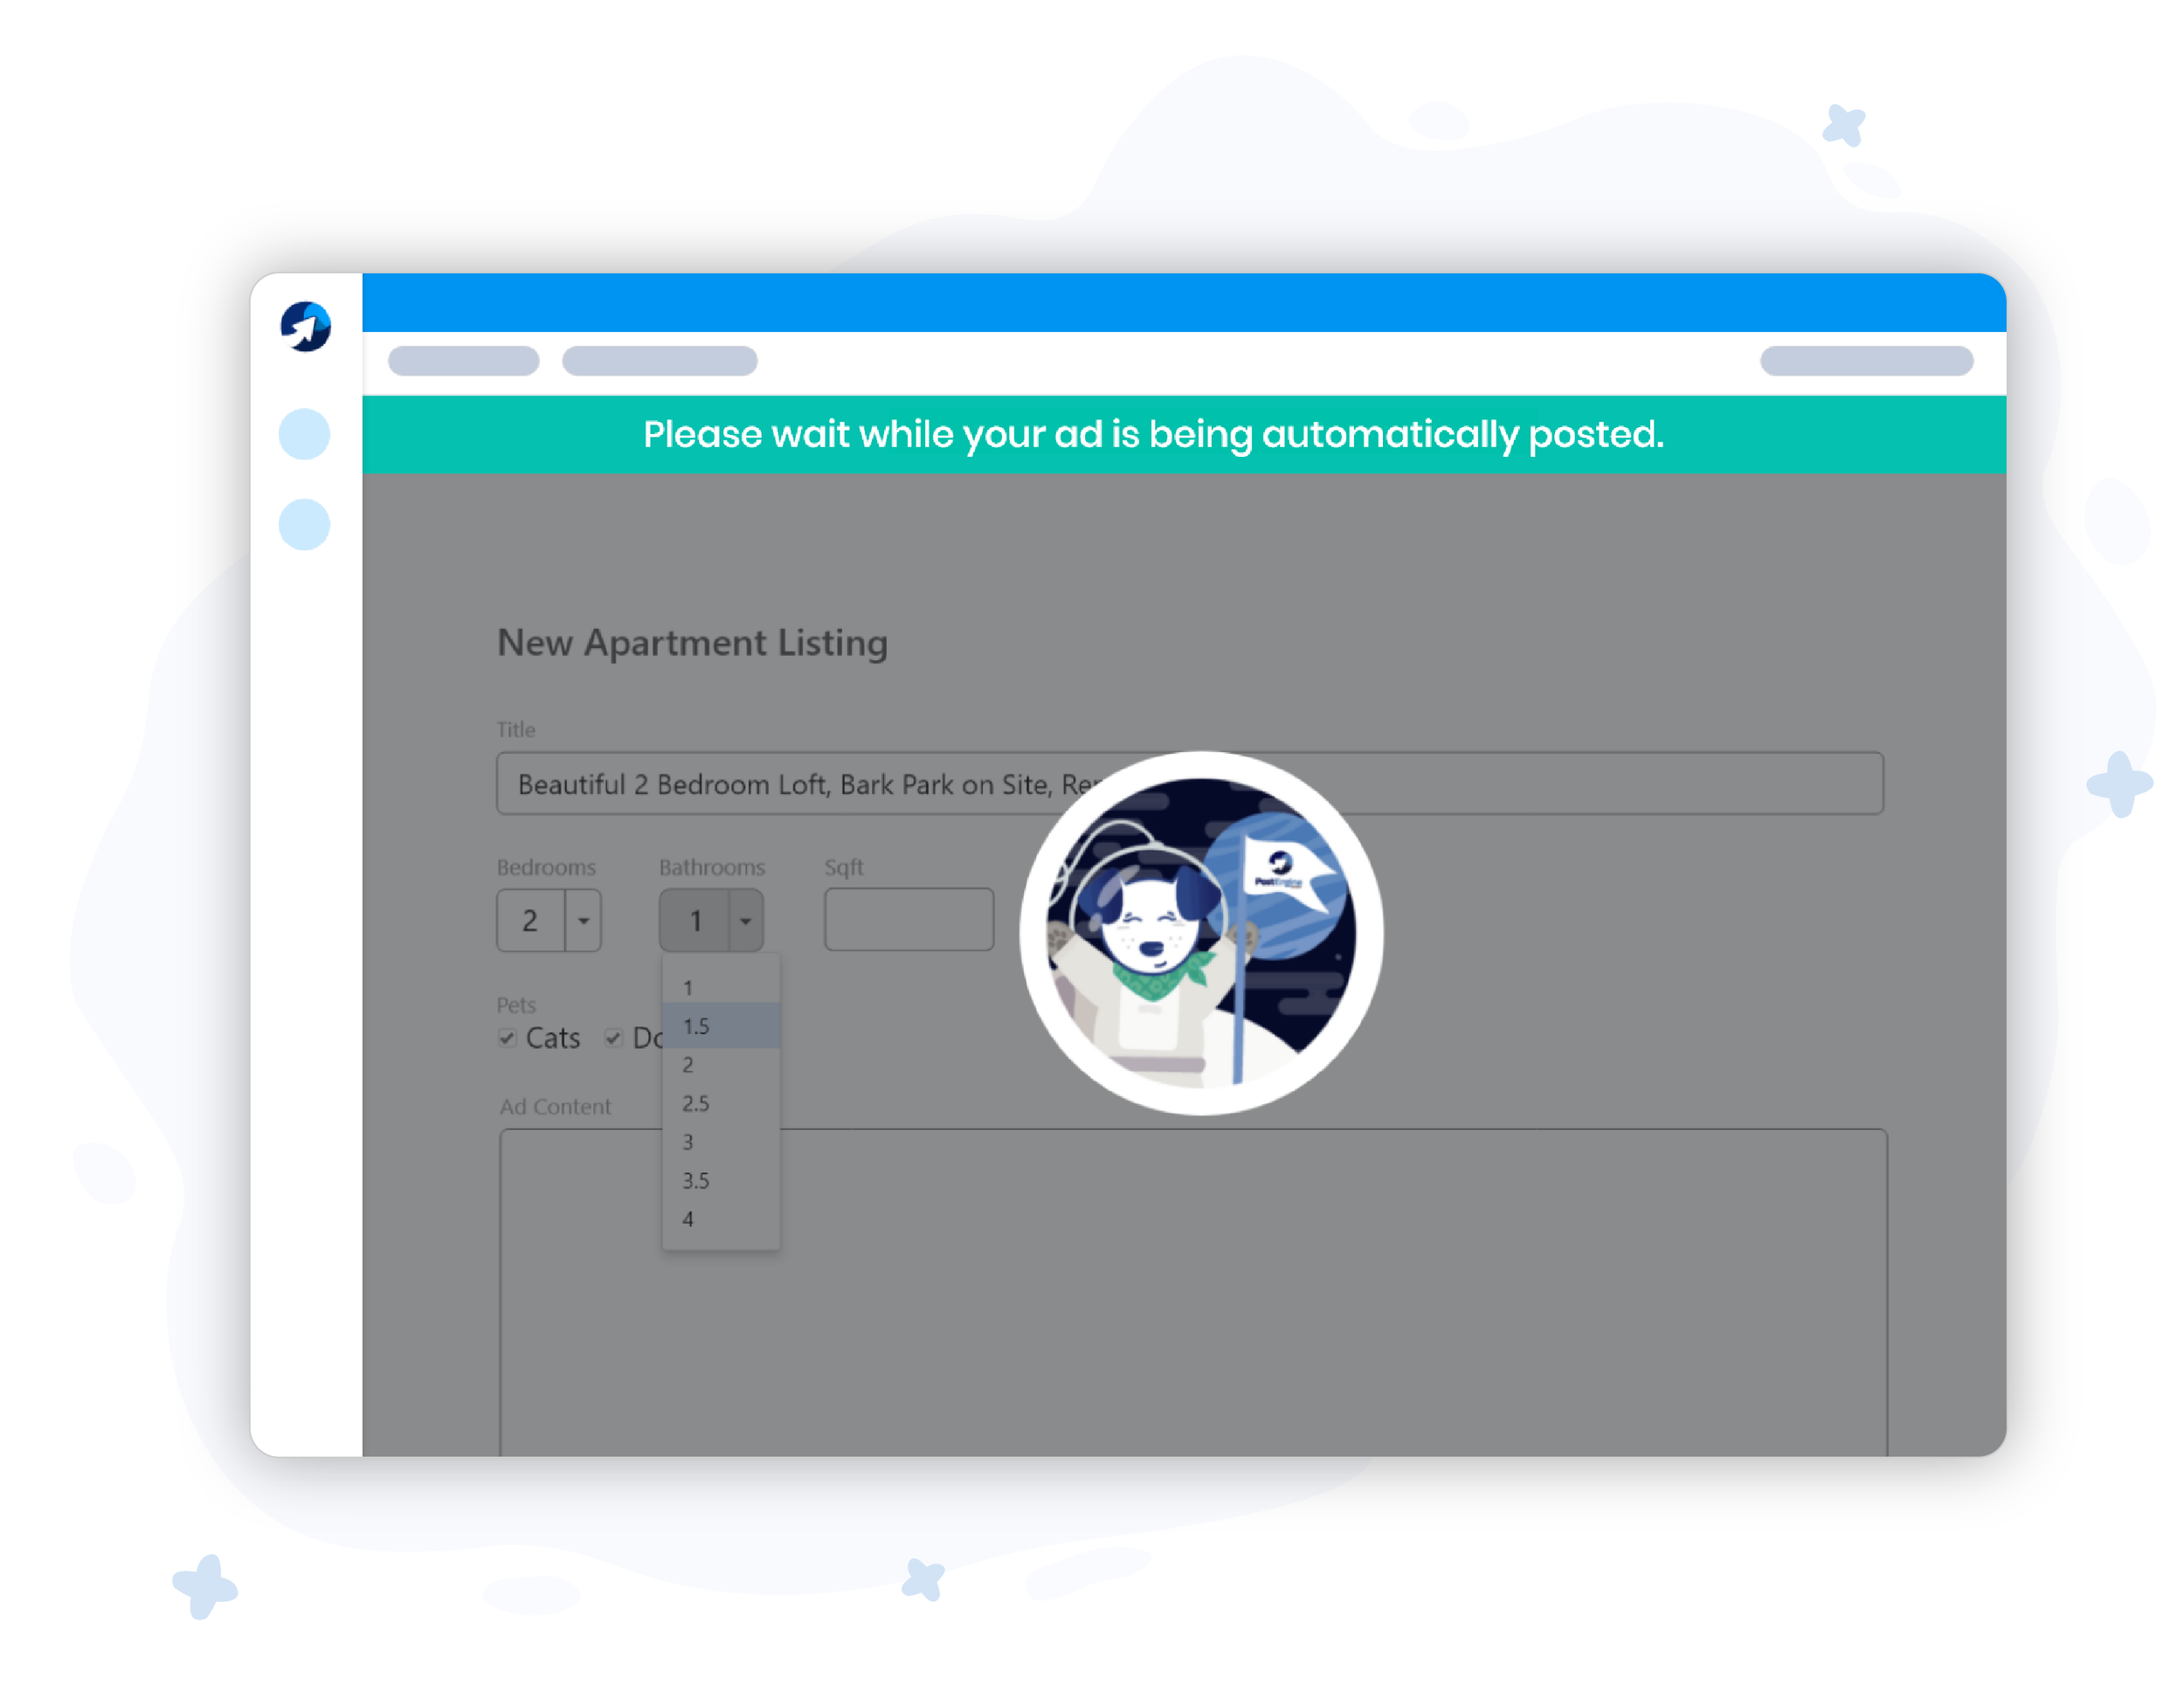
Task: Click the PostEngine rocket logo
Action: coord(305,326)
